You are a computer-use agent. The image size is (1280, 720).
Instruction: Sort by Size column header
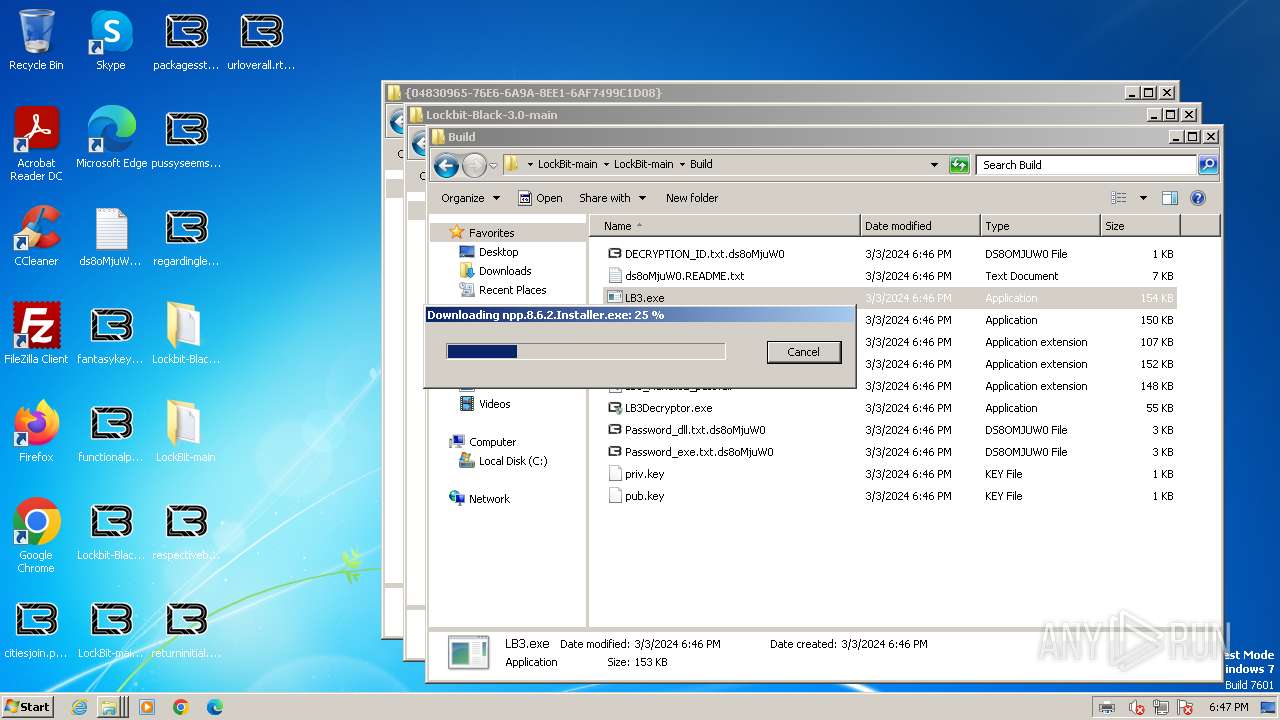click(1139, 226)
